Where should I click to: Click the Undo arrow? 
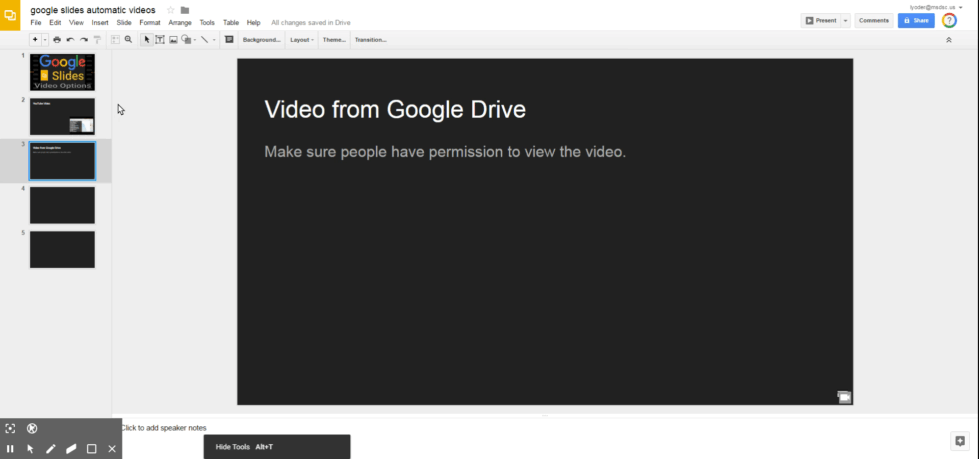pos(70,39)
